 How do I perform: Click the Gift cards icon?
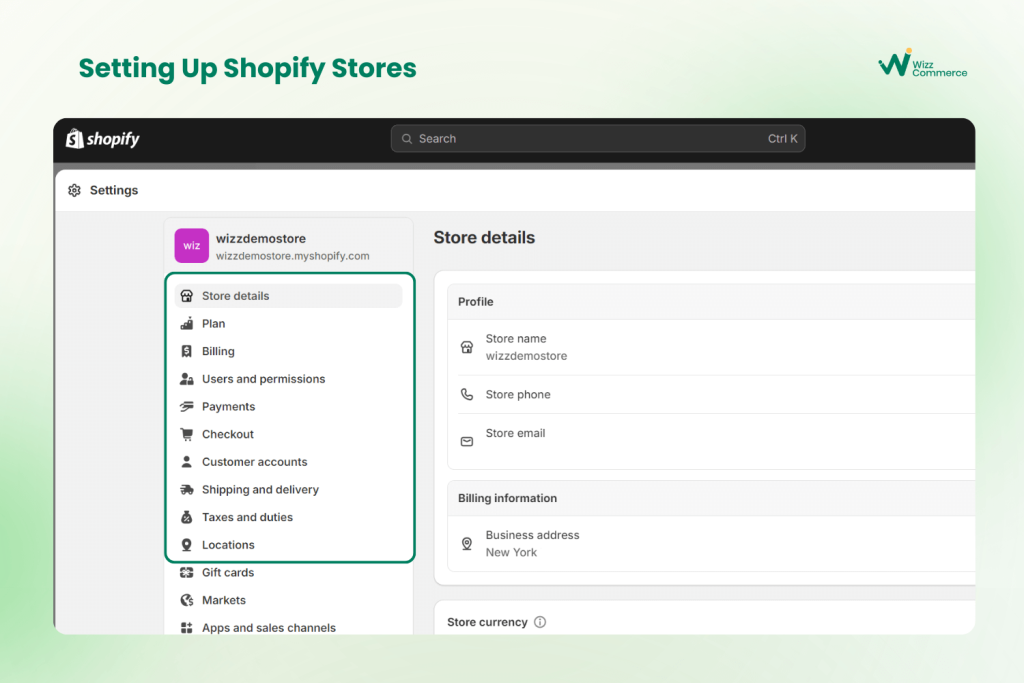(x=187, y=573)
